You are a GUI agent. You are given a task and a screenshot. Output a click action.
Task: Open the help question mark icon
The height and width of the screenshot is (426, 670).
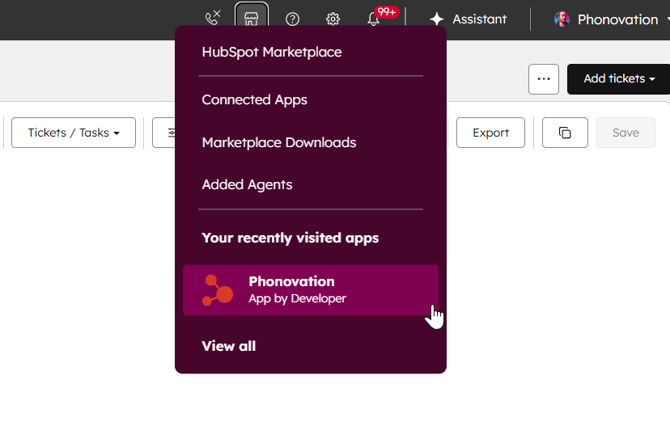click(x=292, y=19)
